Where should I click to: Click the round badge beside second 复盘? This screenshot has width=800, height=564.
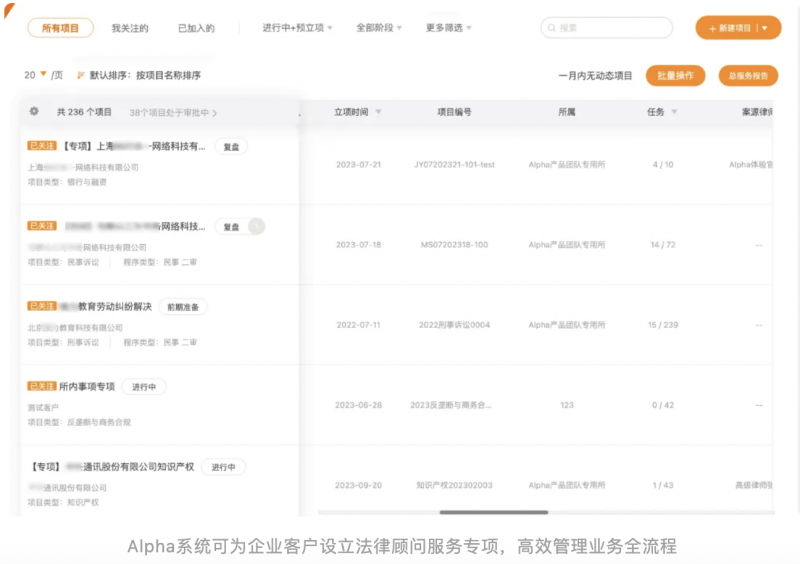(x=256, y=227)
